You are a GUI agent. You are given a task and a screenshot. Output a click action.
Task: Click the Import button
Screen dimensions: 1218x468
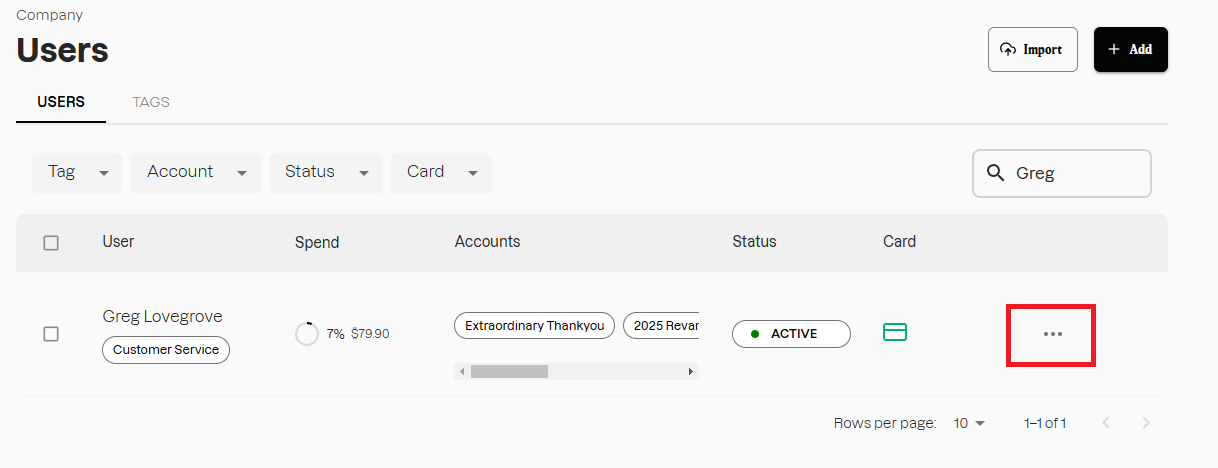pyautogui.click(x=1032, y=49)
